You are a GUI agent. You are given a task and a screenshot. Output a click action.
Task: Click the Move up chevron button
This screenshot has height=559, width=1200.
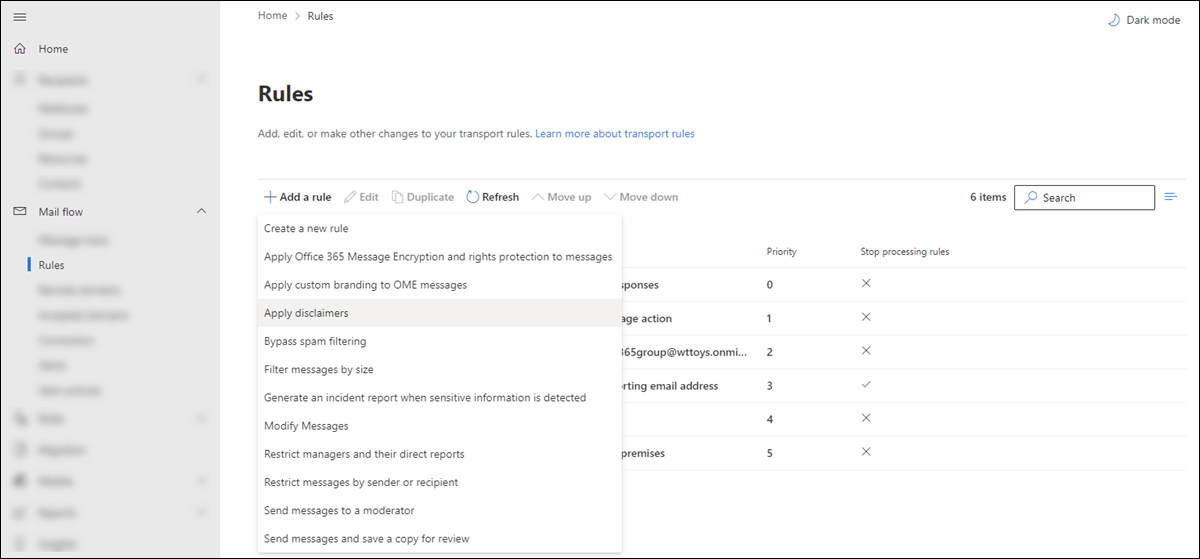point(539,197)
